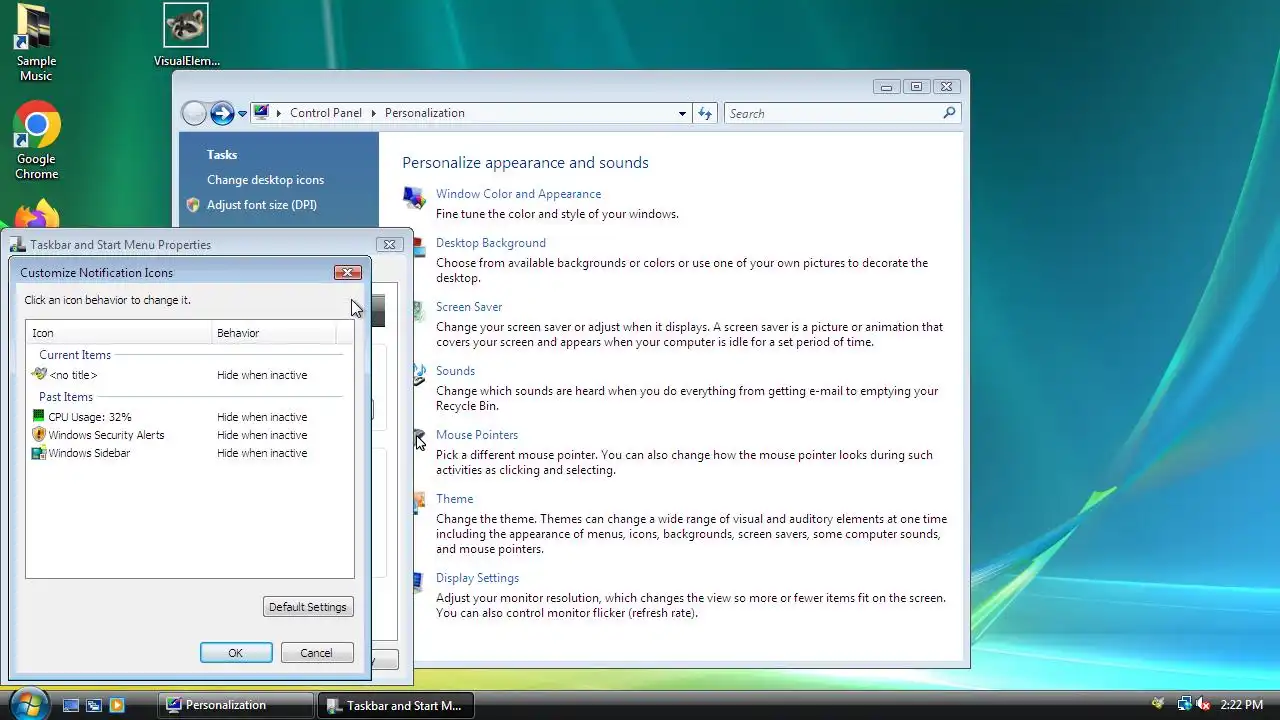Click the muted volume tray icon
The width and height of the screenshot is (1280, 720).
(x=1202, y=705)
